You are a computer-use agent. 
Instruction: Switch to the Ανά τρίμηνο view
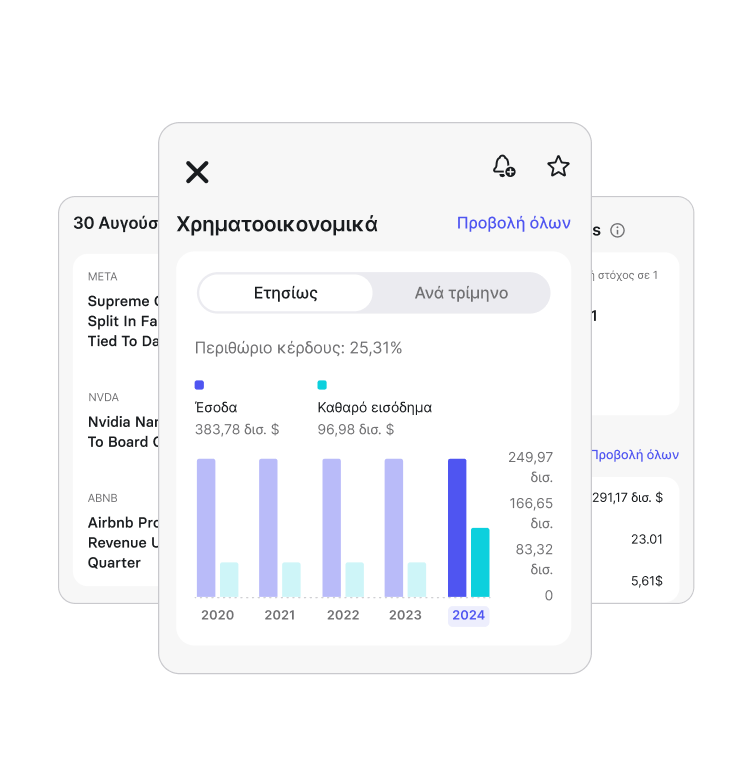[461, 293]
